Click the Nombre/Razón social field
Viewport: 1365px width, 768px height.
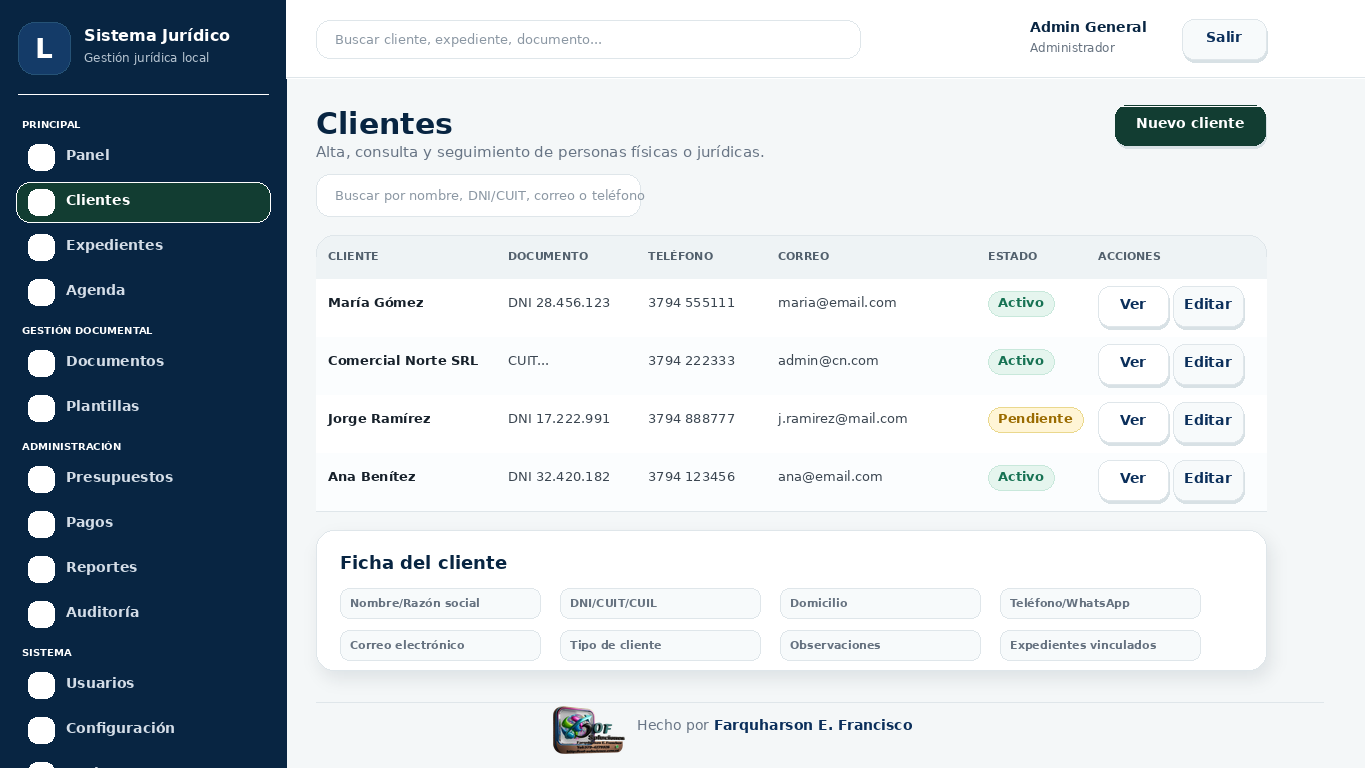(x=440, y=603)
